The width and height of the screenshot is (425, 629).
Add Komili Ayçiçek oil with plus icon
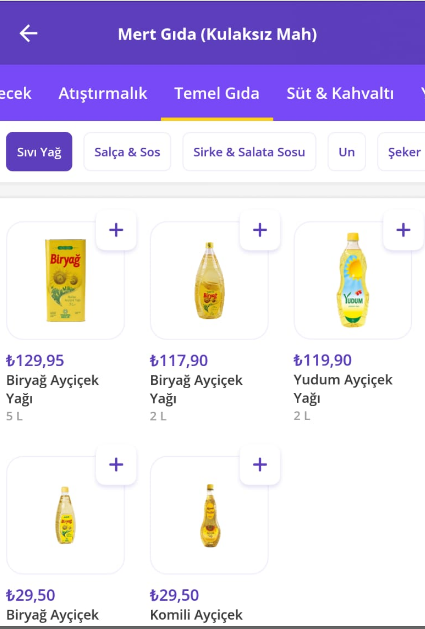pyautogui.click(x=260, y=465)
